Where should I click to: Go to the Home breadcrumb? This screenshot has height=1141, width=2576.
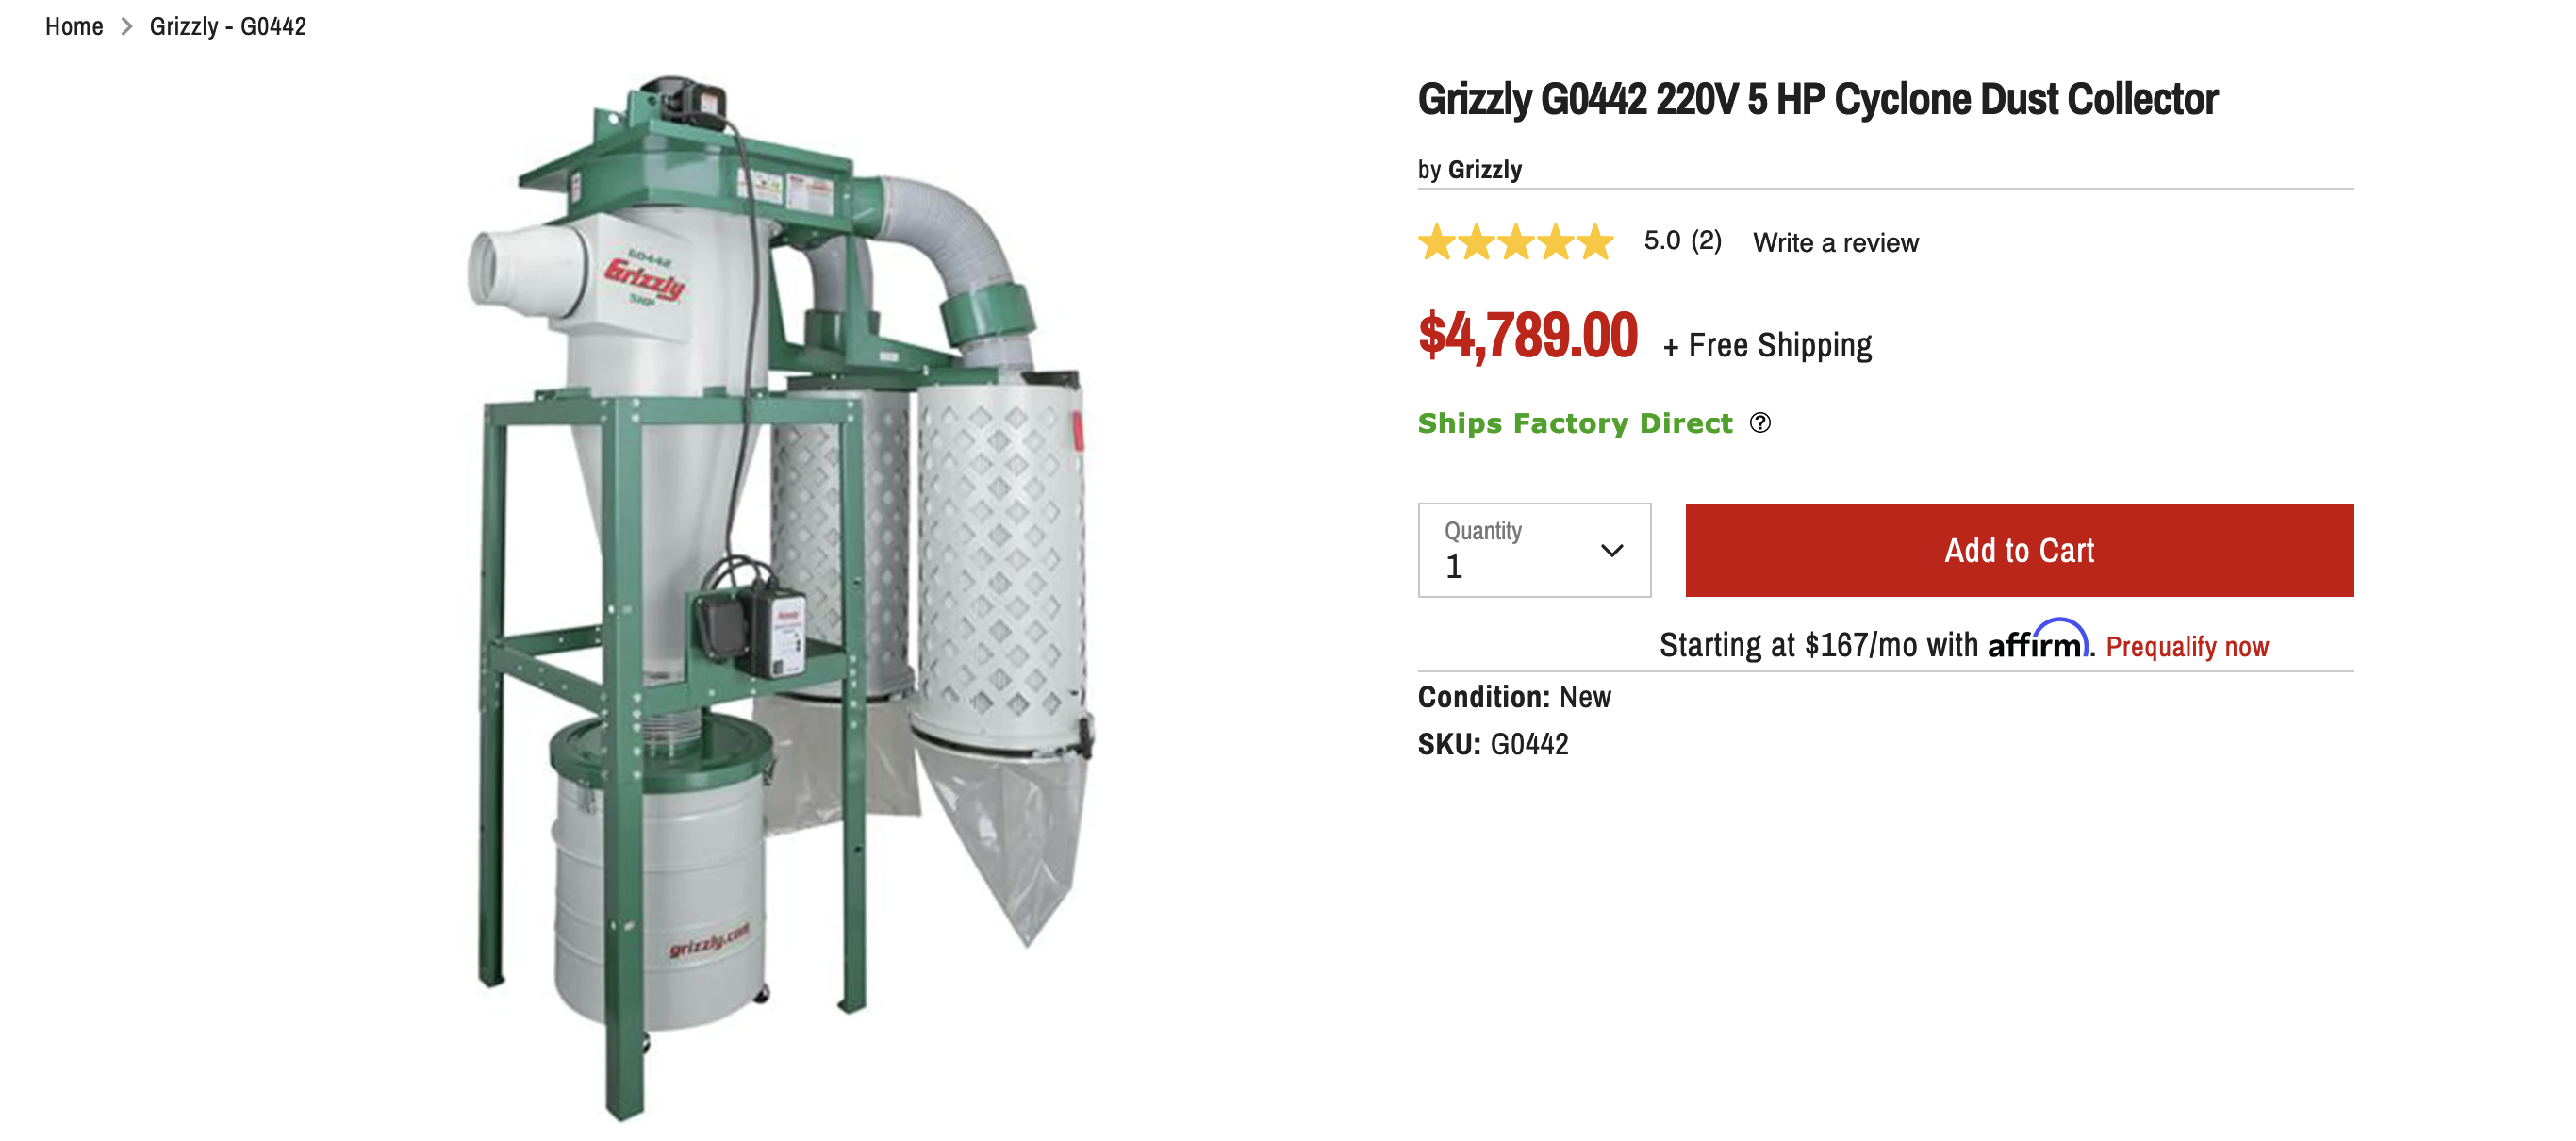74,27
